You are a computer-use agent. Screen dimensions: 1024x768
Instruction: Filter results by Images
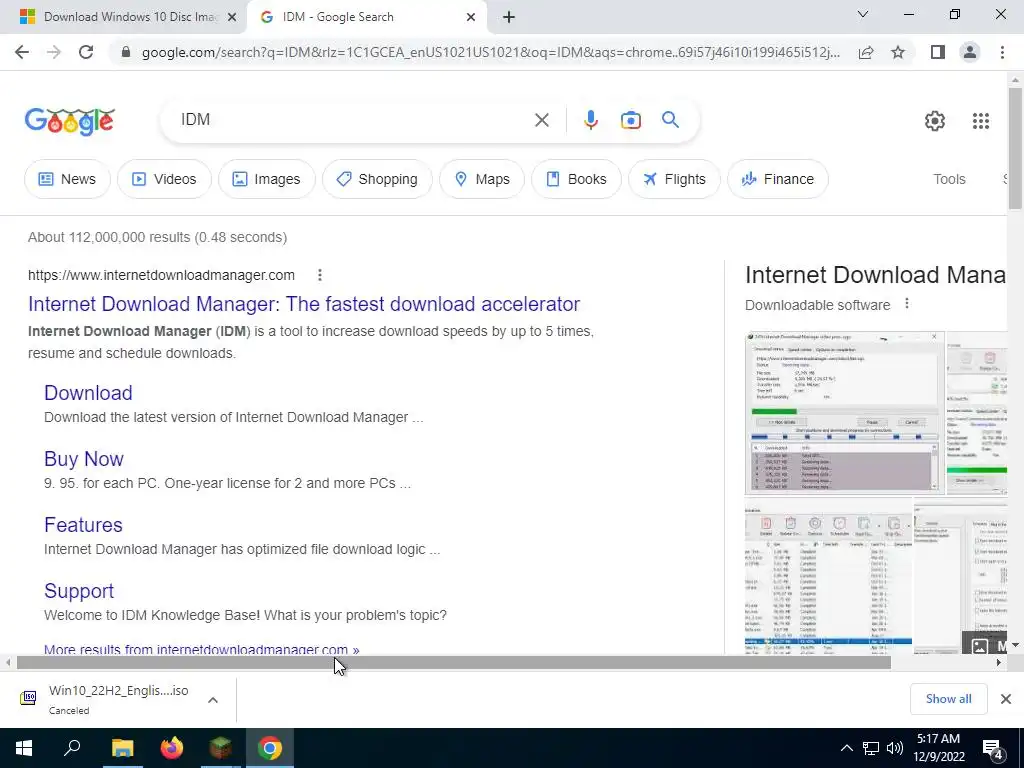(x=266, y=179)
